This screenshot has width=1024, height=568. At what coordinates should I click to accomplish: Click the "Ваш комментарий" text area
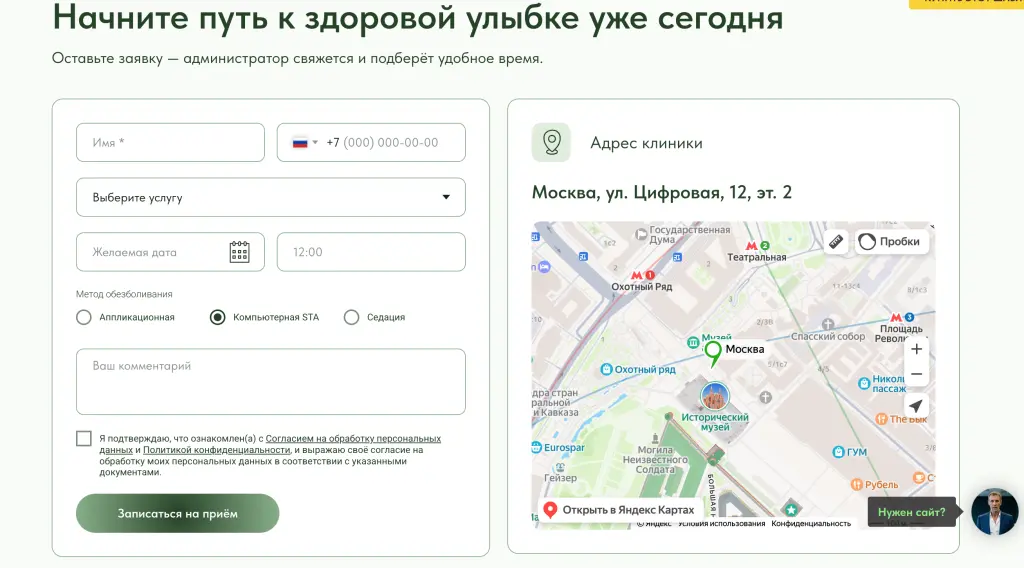pos(270,381)
